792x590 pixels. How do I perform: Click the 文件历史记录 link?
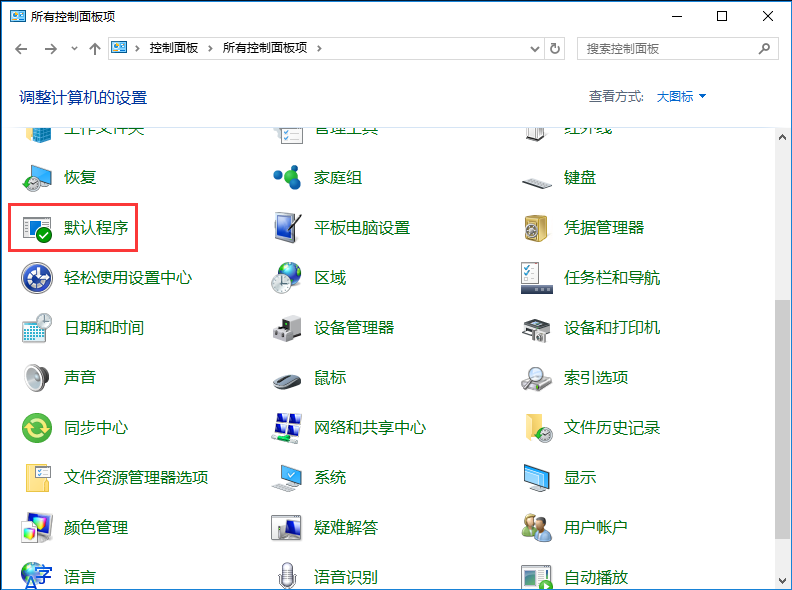tap(612, 428)
